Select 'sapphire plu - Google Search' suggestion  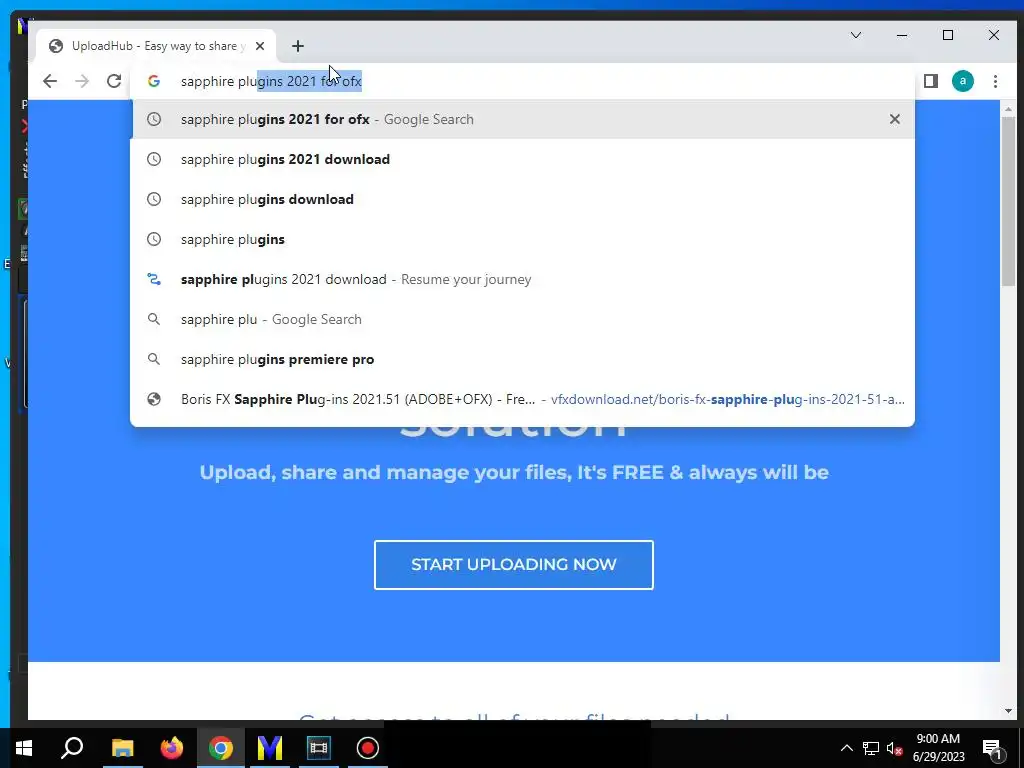(x=522, y=319)
